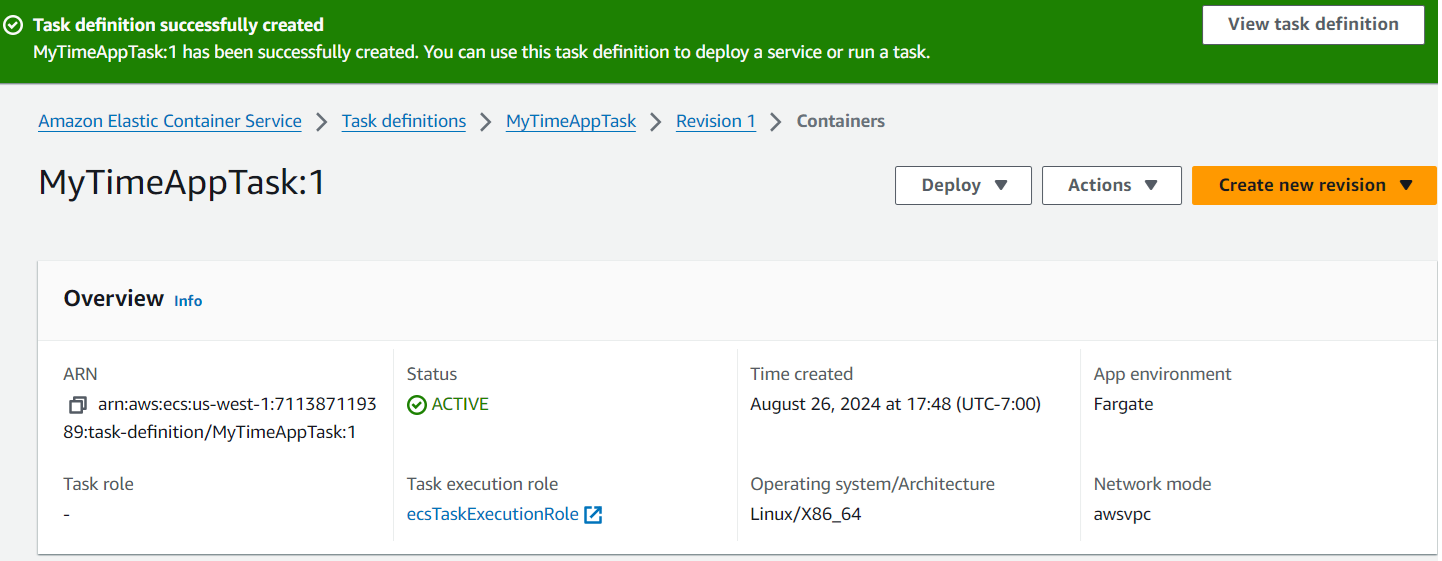
Task: Navigate to Task definitions breadcrumb
Action: tap(404, 121)
